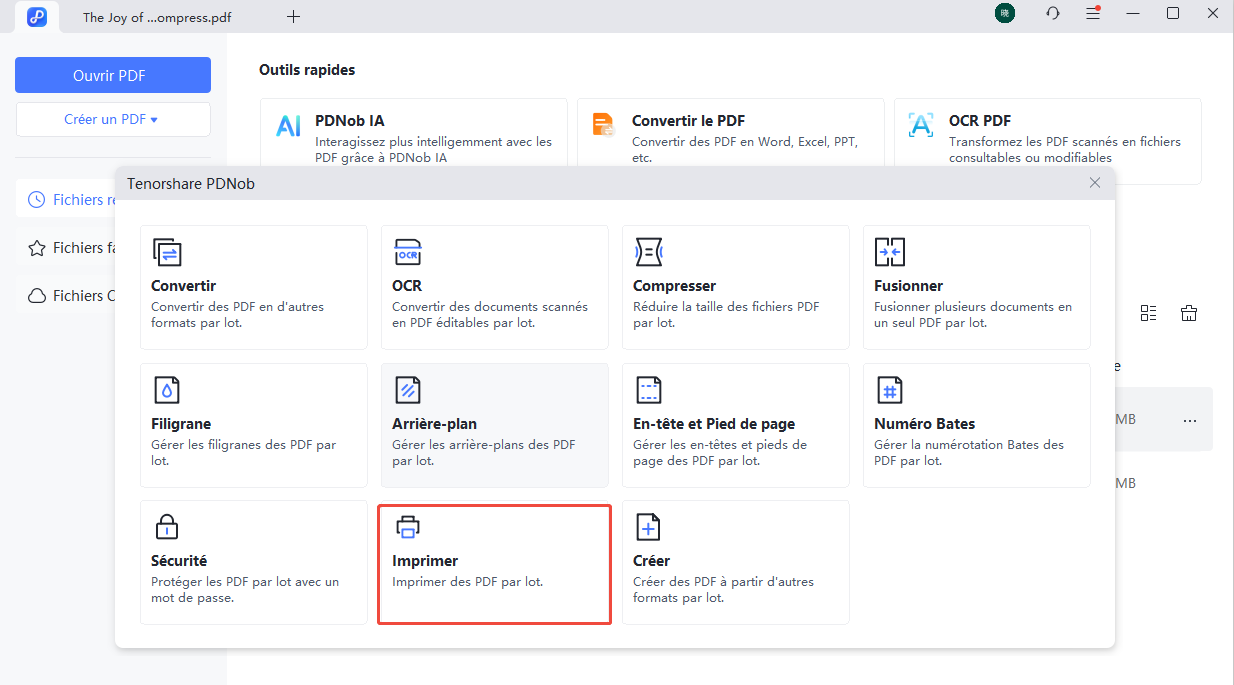Open the Compresser tool icon

(x=648, y=252)
